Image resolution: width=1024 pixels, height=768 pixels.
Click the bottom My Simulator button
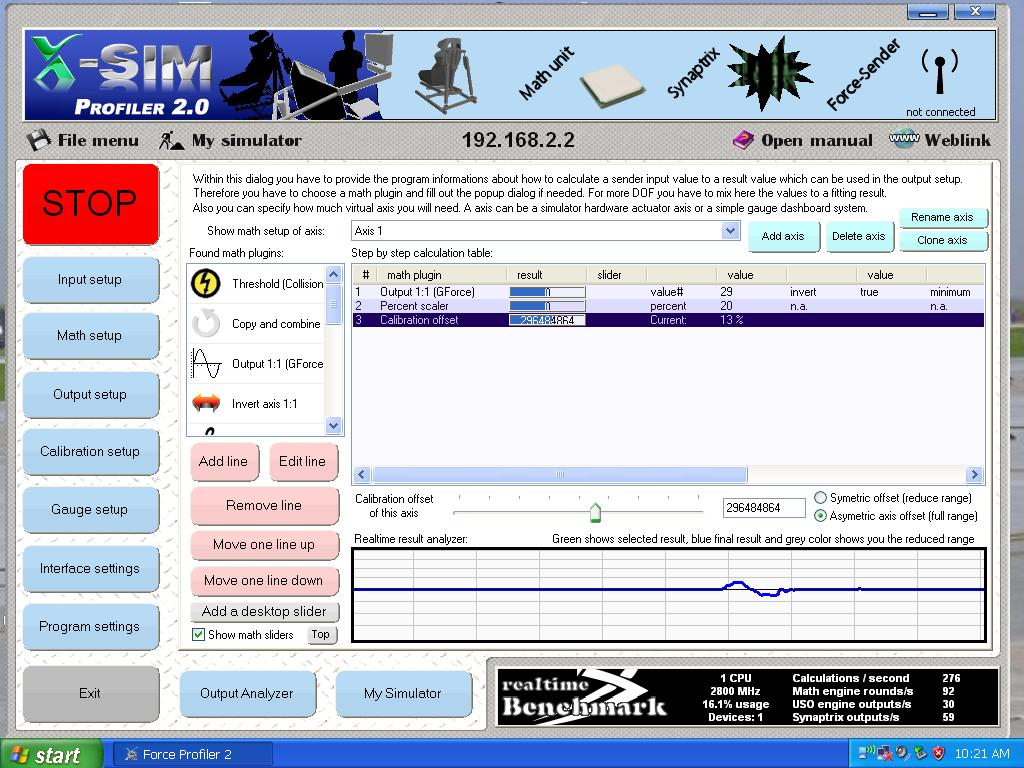[403, 694]
